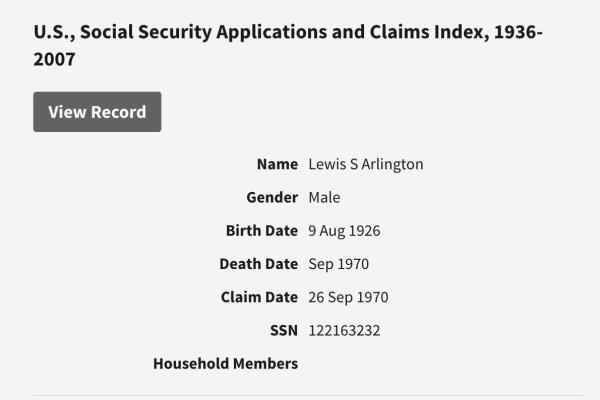Click the first name Lewis
The image size is (600, 400).
pos(326,164)
